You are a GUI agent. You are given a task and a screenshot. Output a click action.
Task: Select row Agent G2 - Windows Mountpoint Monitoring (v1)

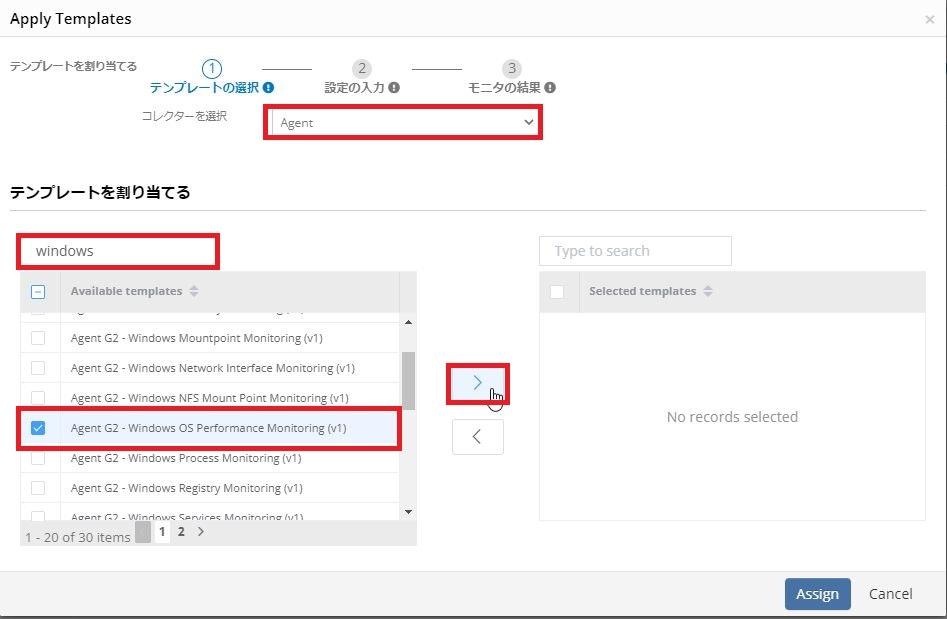pyautogui.click(x=210, y=338)
